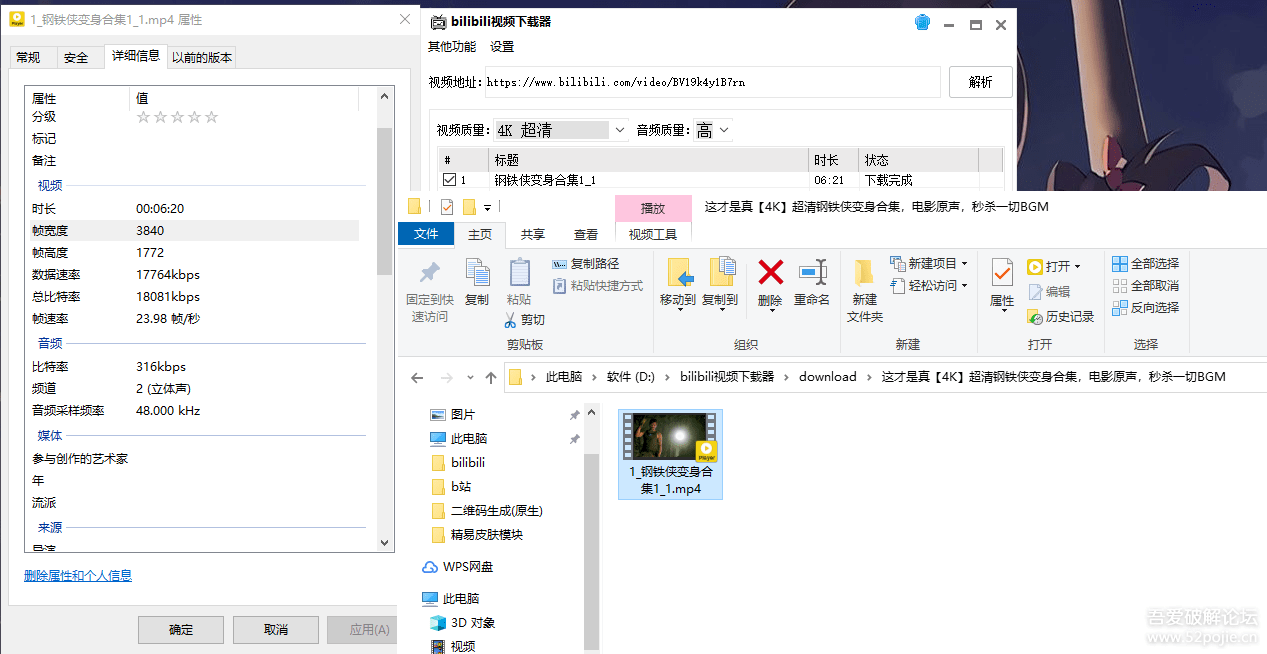Click properties list scrollbar down arrow
1267x654 pixels.
pyautogui.click(x=386, y=543)
